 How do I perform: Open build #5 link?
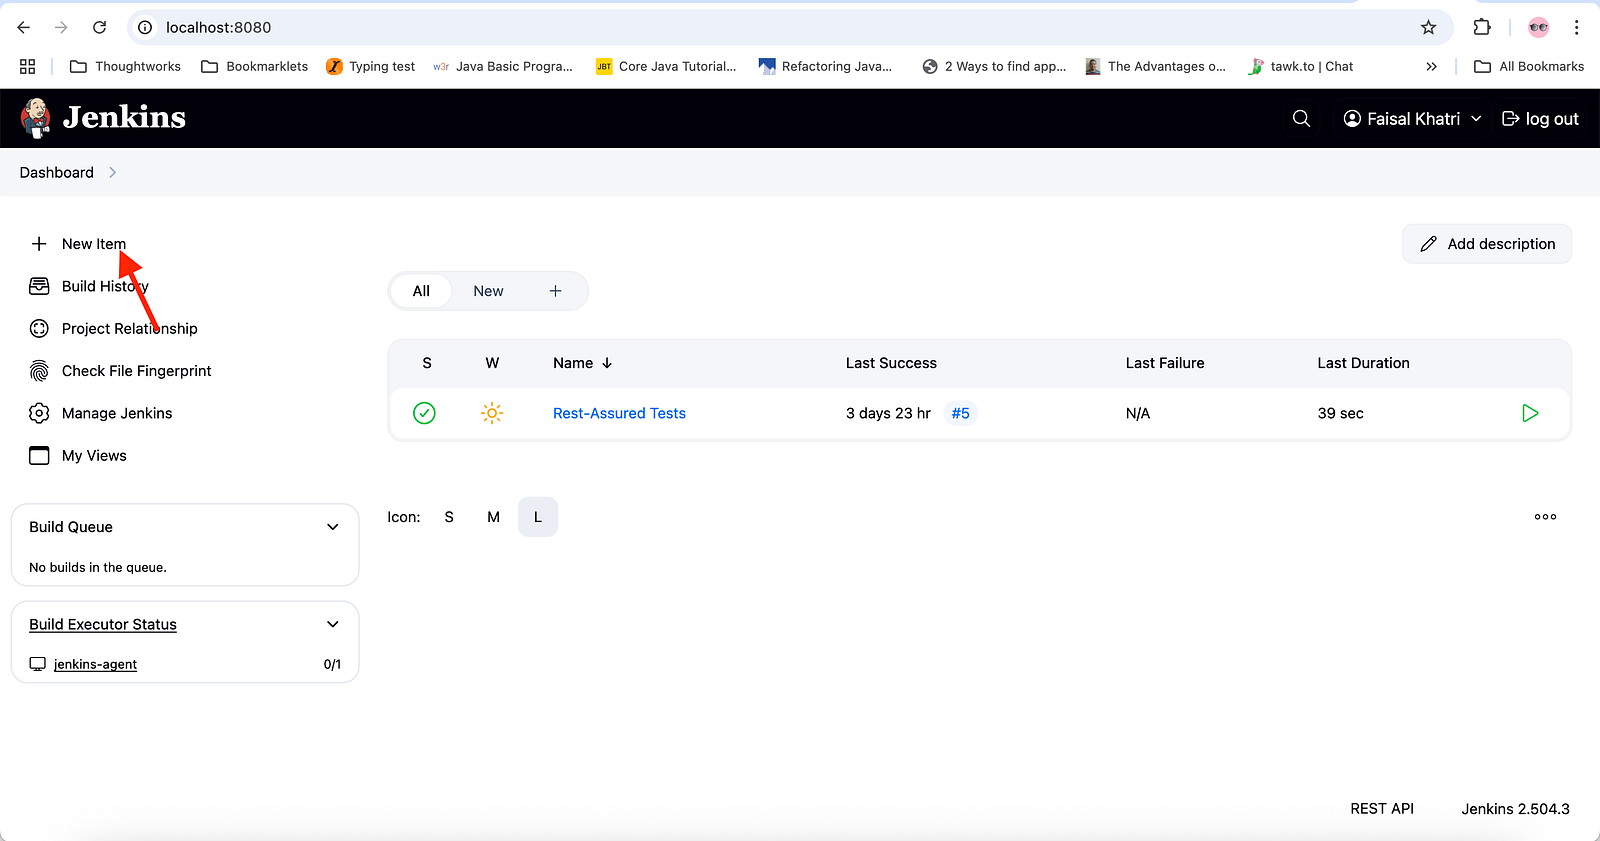coord(960,413)
